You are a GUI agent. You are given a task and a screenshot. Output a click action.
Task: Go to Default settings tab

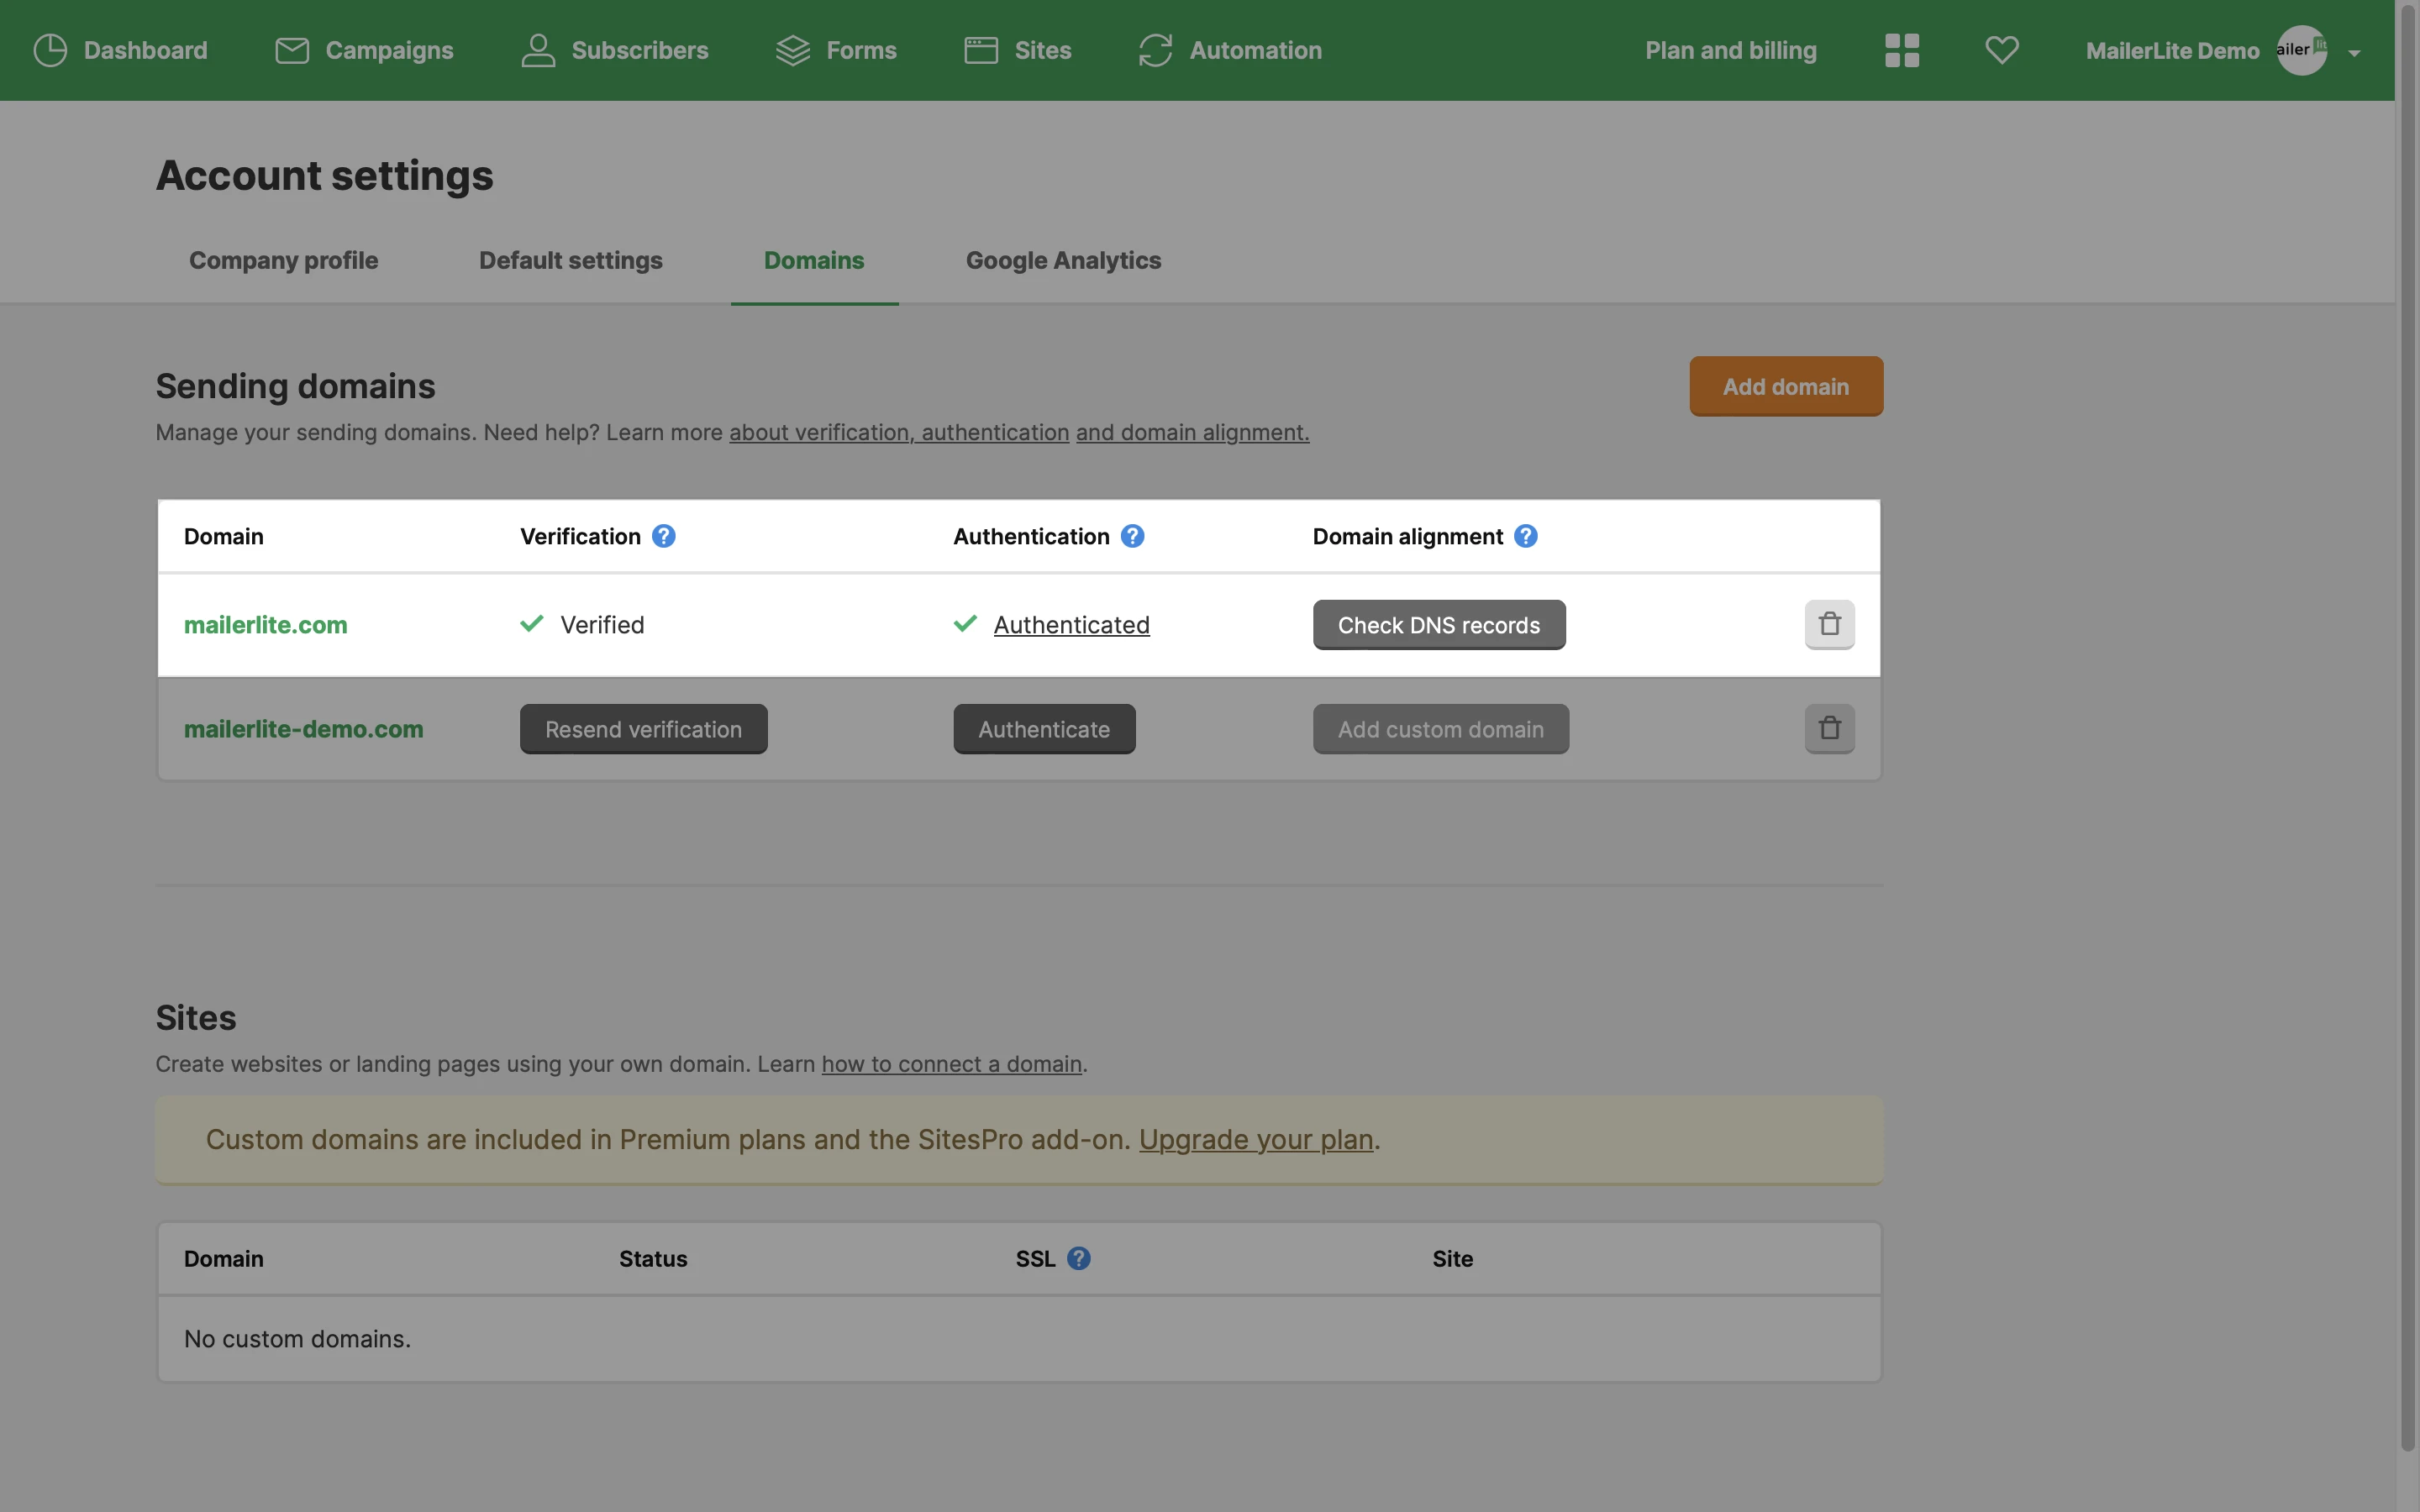[x=570, y=260]
